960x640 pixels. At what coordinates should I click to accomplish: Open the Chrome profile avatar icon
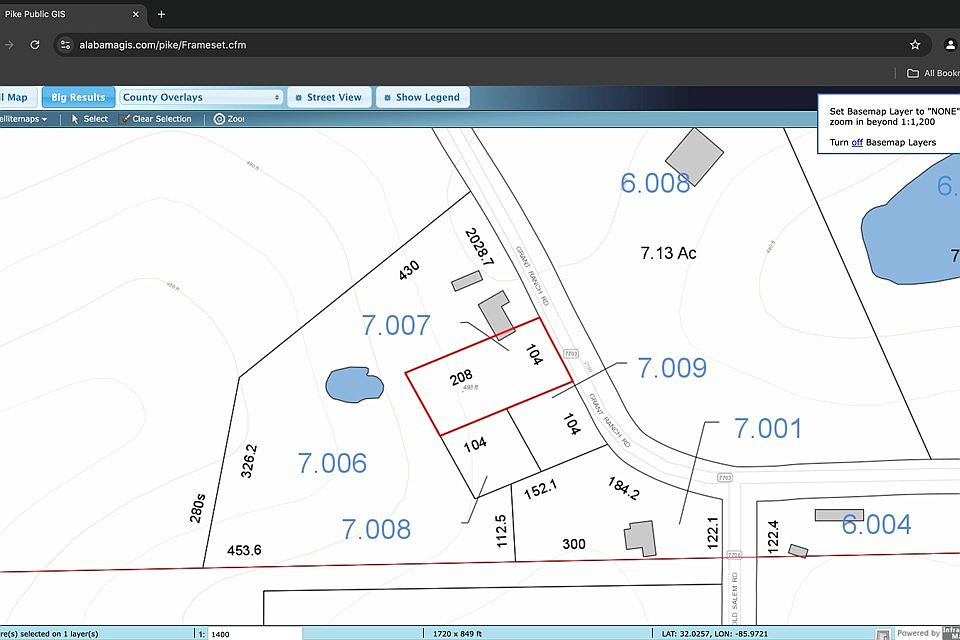pyautogui.click(x=950, y=45)
